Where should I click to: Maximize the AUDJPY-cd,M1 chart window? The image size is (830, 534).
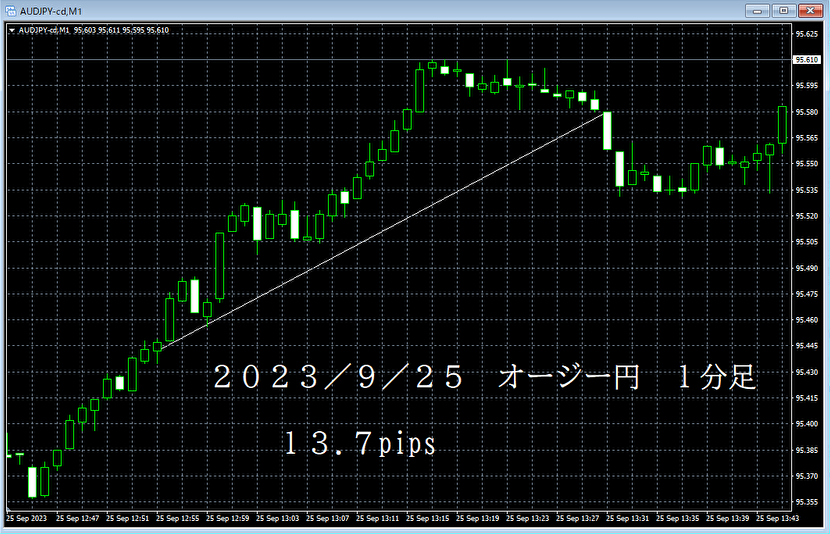pos(783,11)
